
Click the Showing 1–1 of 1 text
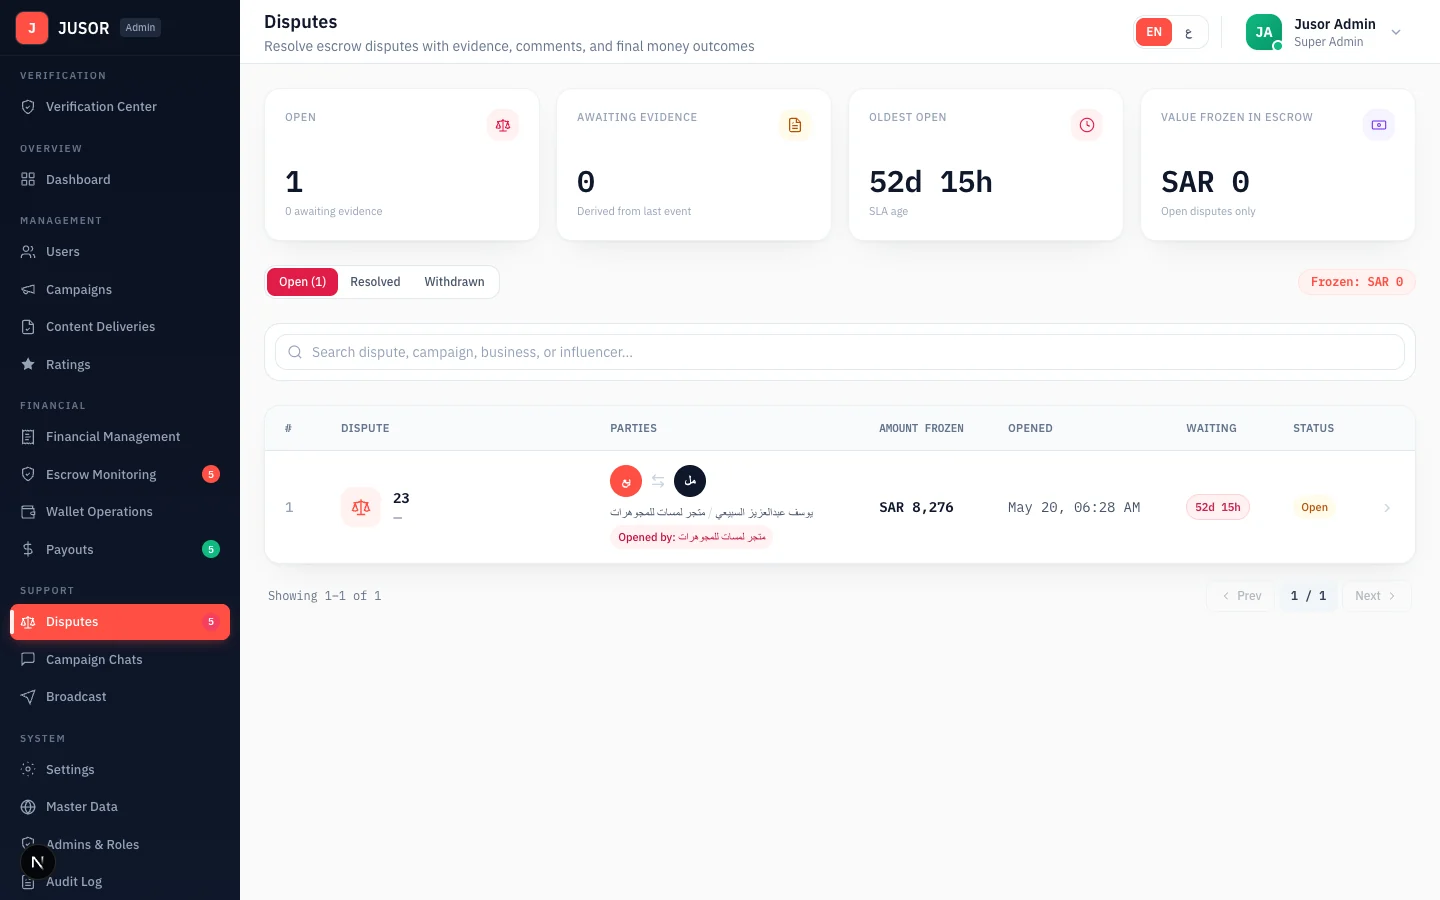click(x=325, y=596)
